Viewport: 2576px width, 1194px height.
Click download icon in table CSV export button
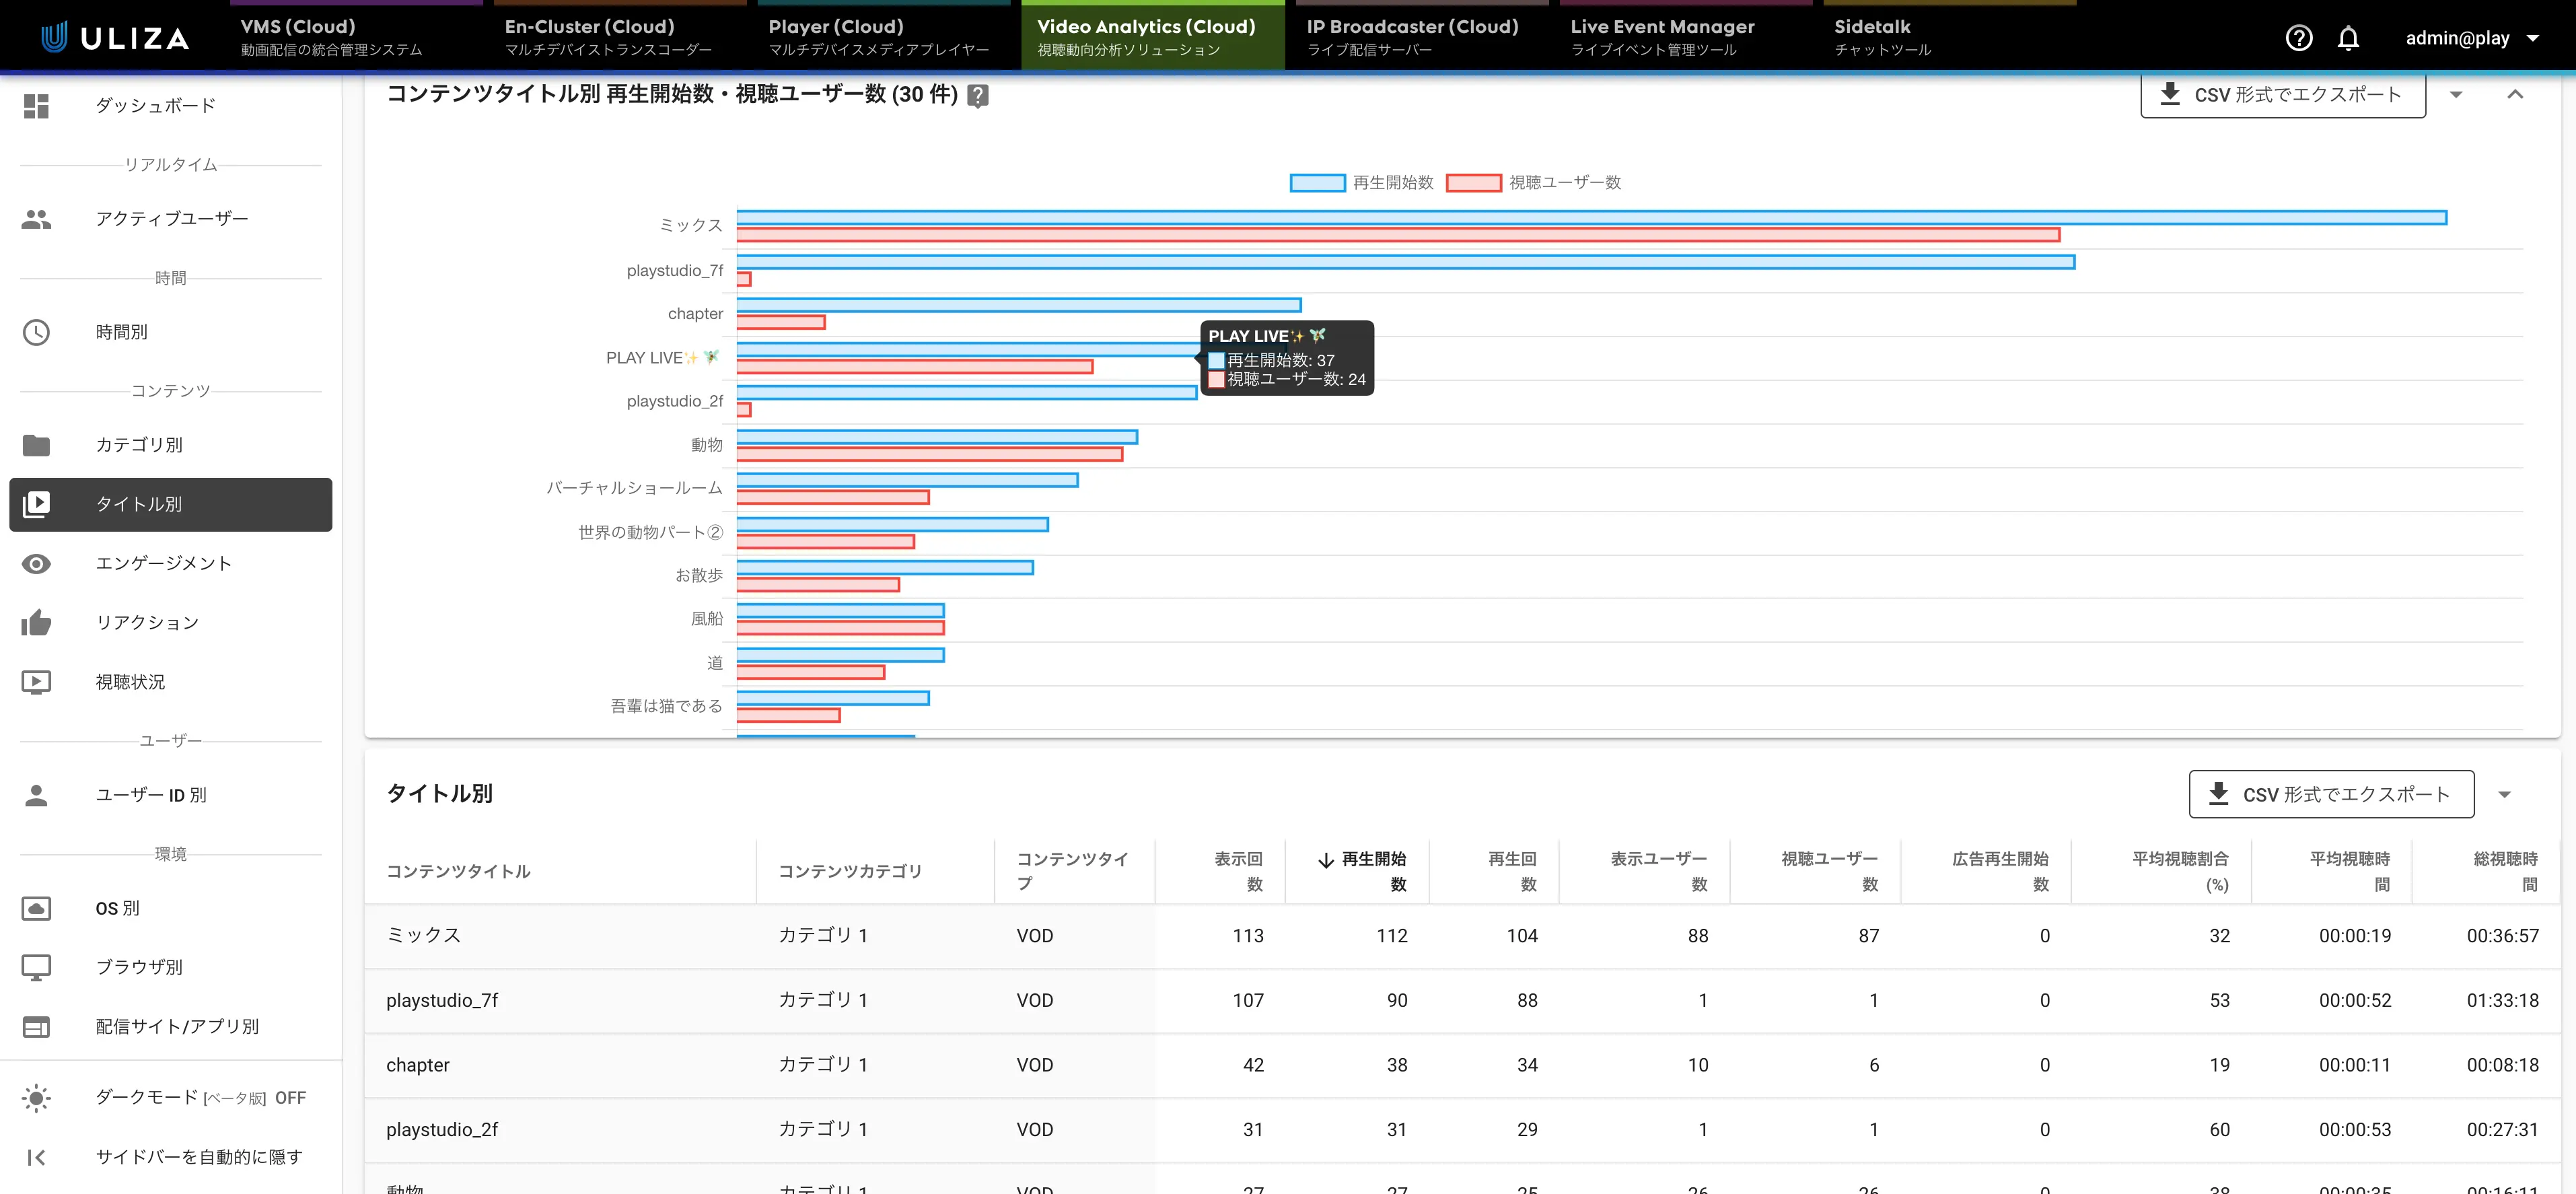point(2219,794)
